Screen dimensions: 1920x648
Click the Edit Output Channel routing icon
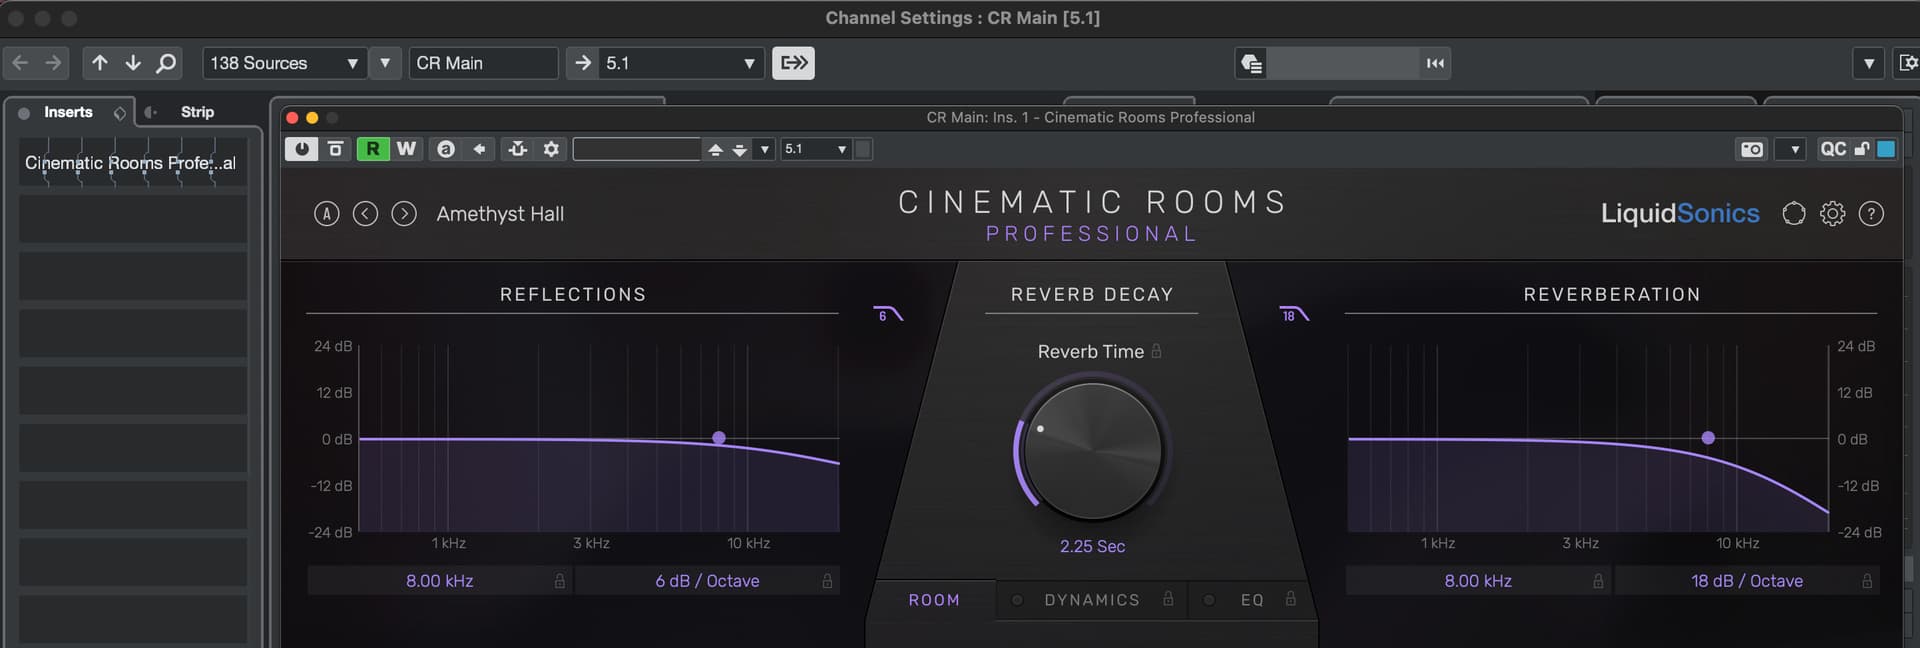tap(793, 63)
